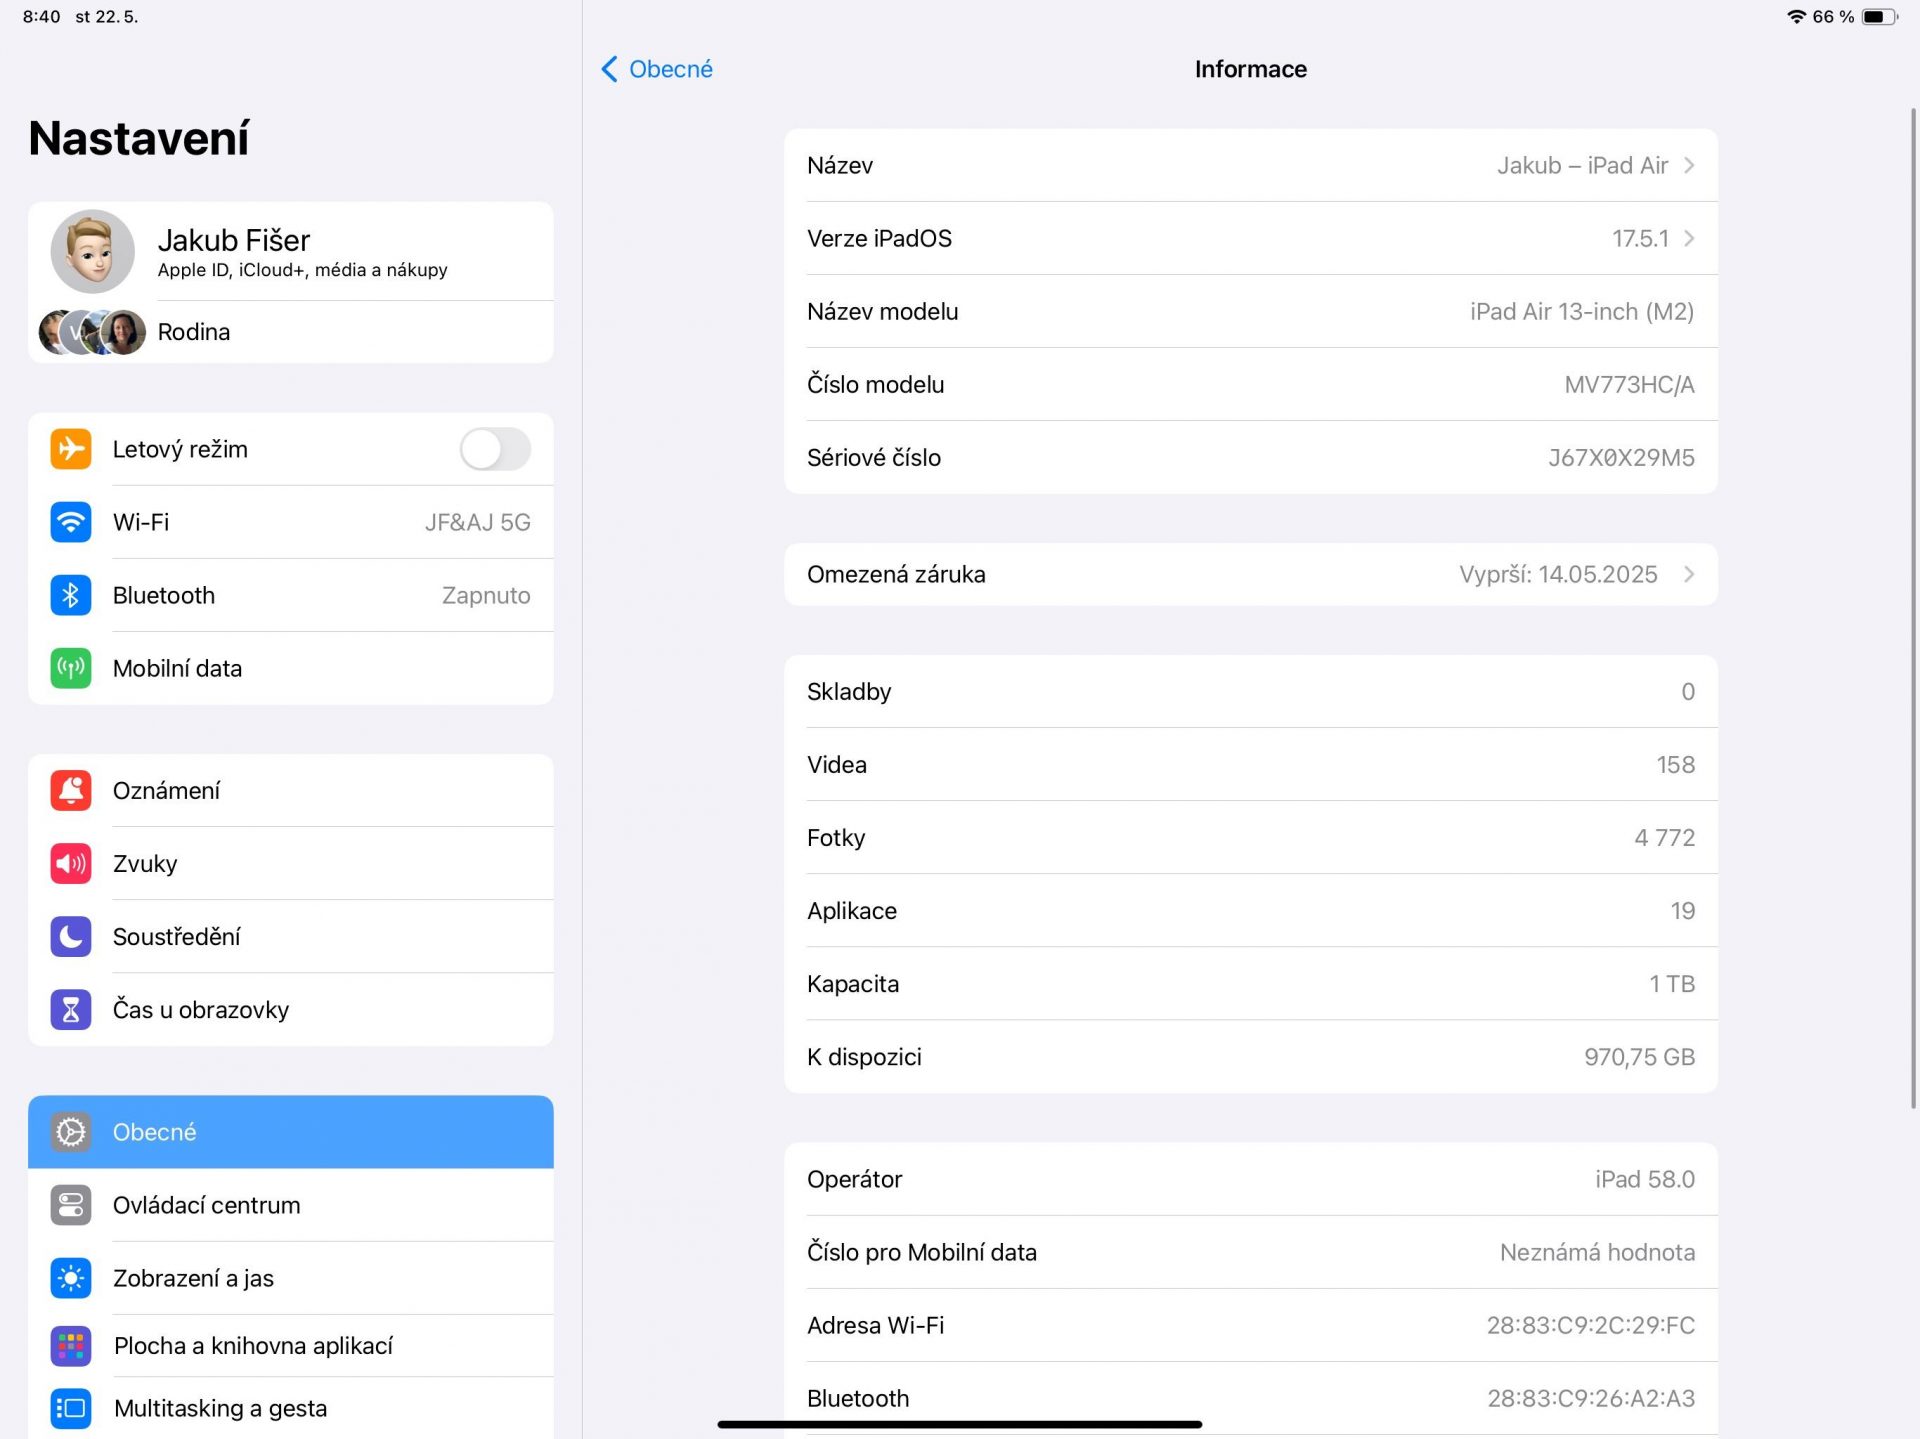Go back using the Obecné chevron arrow
This screenshot has width=1920, height=1439.
point(609,69)
